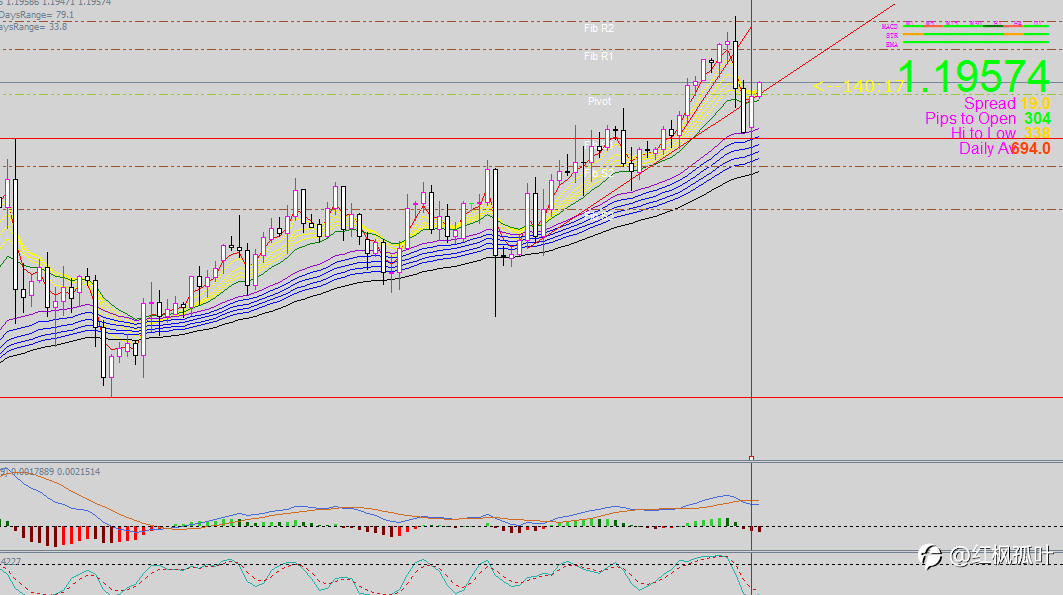
Task: Click the STR row label in signal panel
Action: coord(891,35)
